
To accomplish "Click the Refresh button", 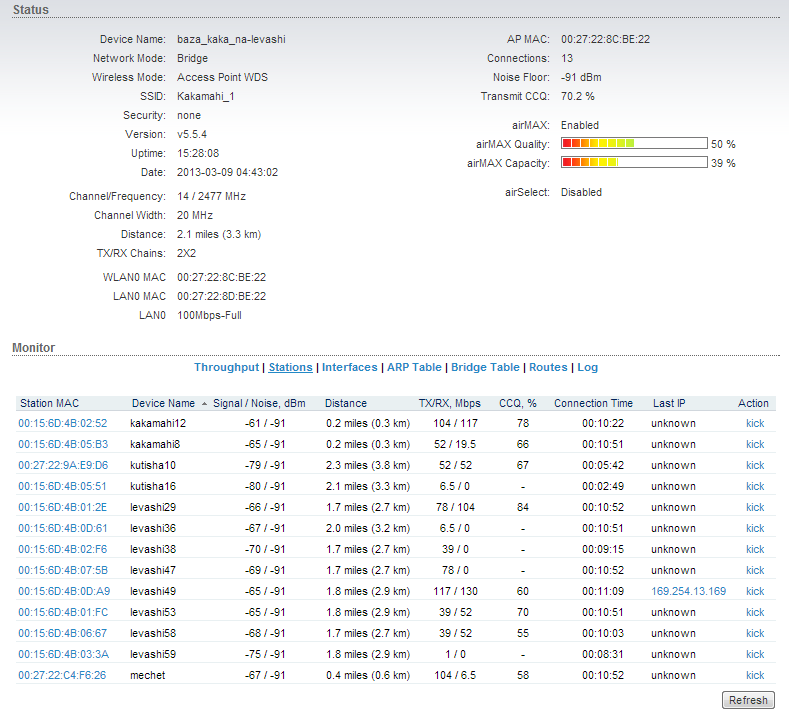I will point(747,700).
